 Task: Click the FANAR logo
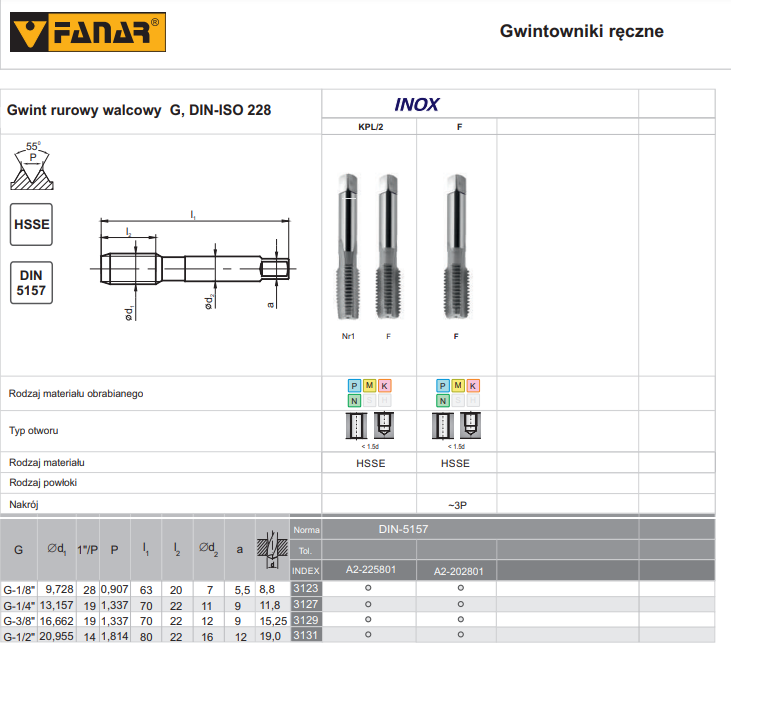tap(88, 32)
